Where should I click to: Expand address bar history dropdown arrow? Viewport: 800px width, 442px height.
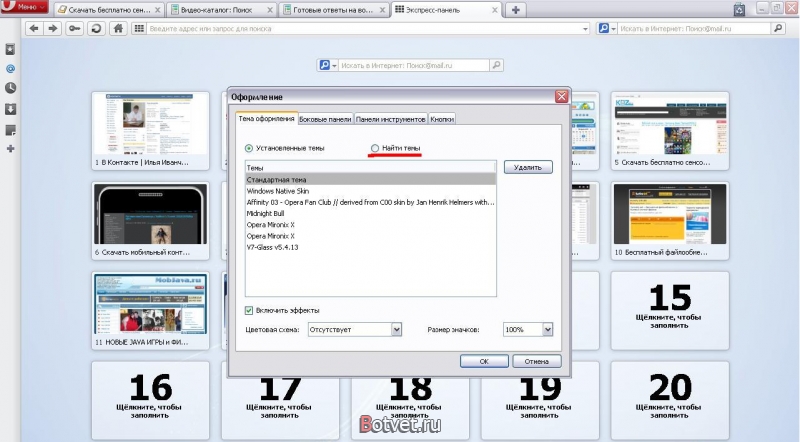(585, 29)
